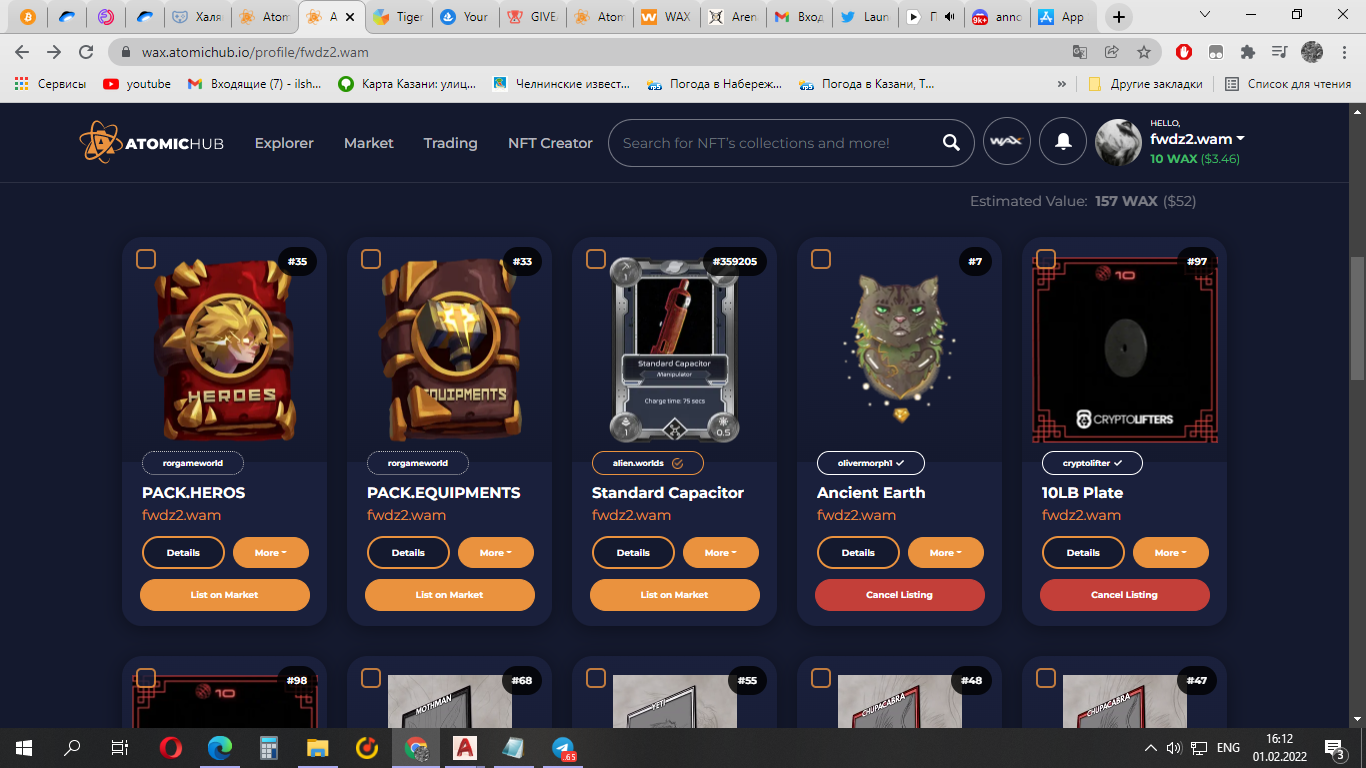The height and width of the screenshot is (768, 1366).
Task: Click the search magnifier icon
Action: (x=951, y=143)
